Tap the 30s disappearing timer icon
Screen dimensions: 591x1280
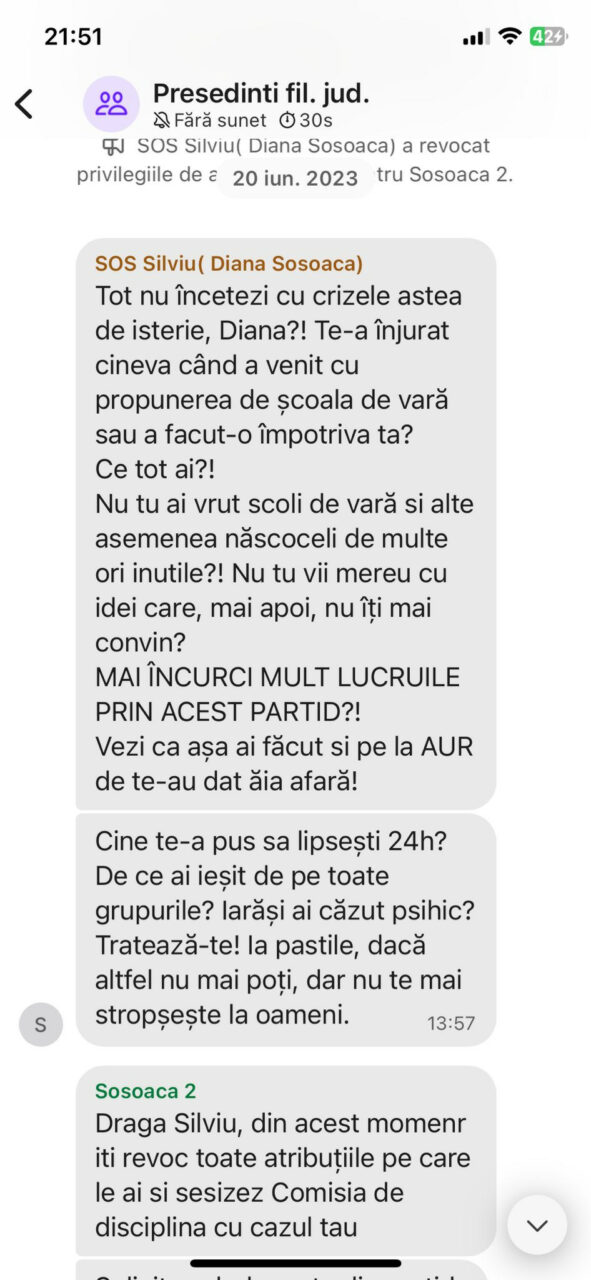coord(286,120)
